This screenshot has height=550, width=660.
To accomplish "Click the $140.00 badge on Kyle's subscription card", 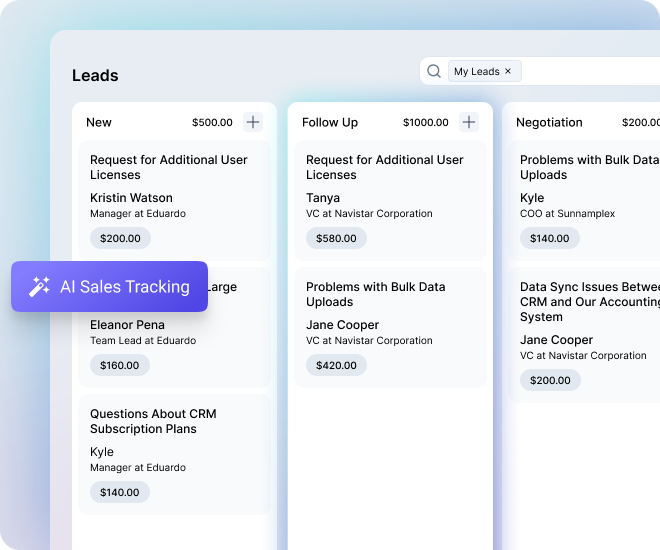I will click(x=120, y=492).
